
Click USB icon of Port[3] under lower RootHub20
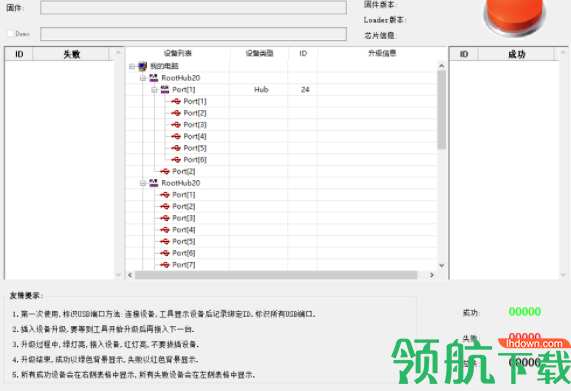click(x=165, y=218)
